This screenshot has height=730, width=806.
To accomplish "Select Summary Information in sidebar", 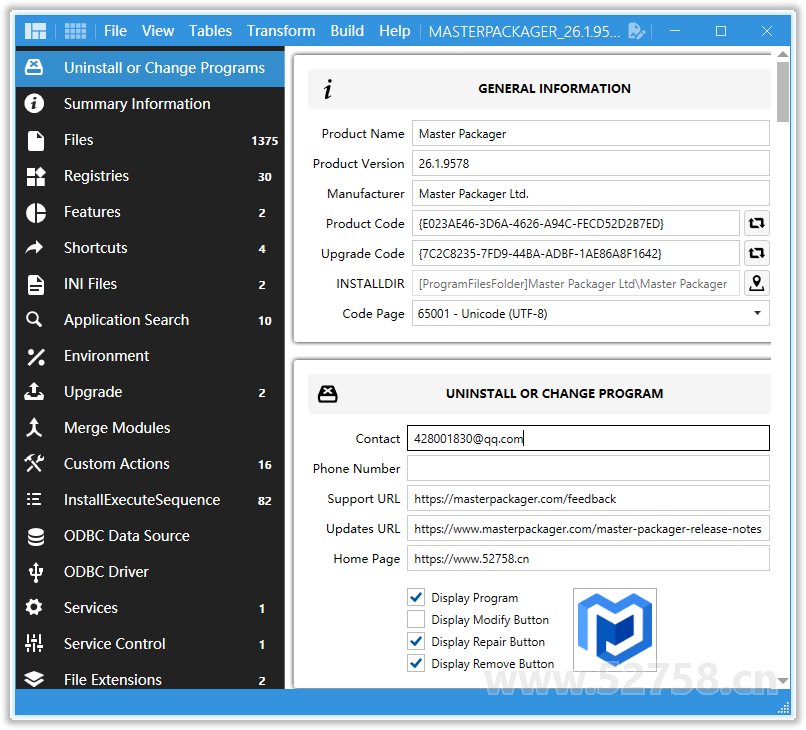I will (137, 104).
